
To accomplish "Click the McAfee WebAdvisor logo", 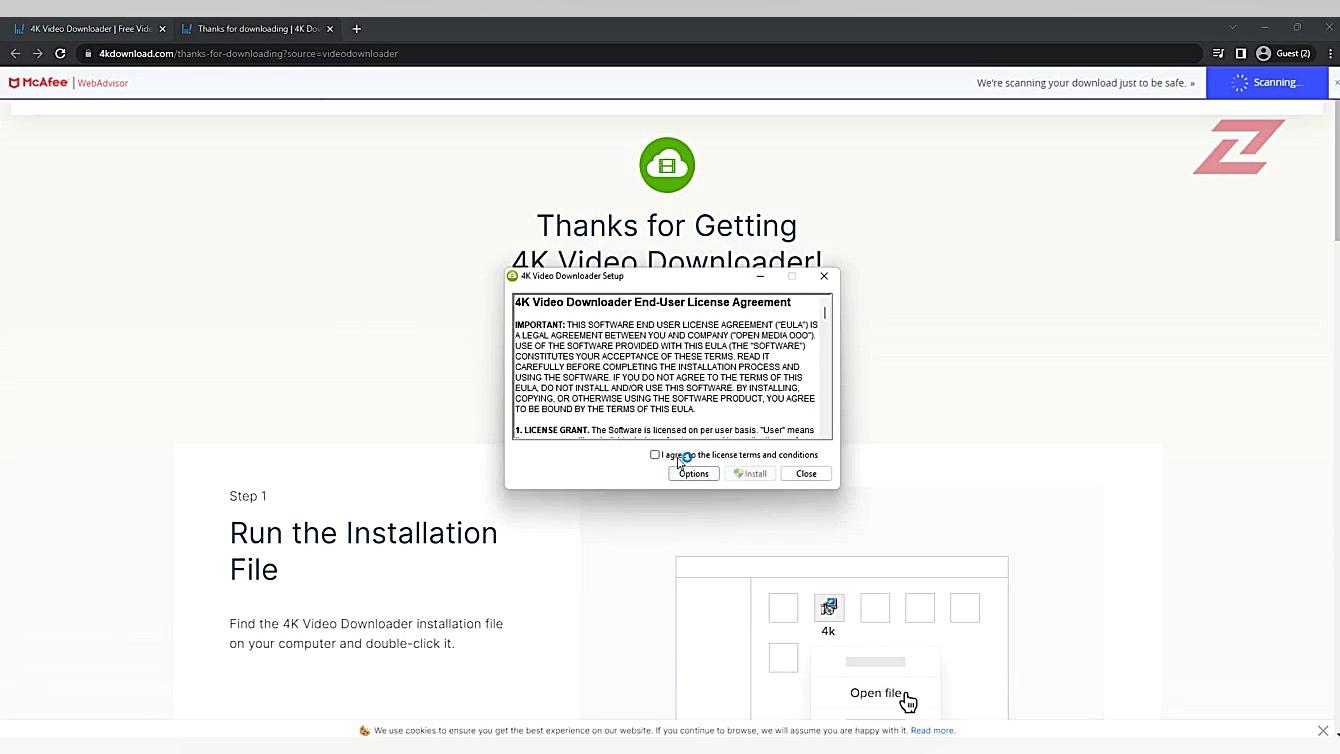I will click(69, 83).
